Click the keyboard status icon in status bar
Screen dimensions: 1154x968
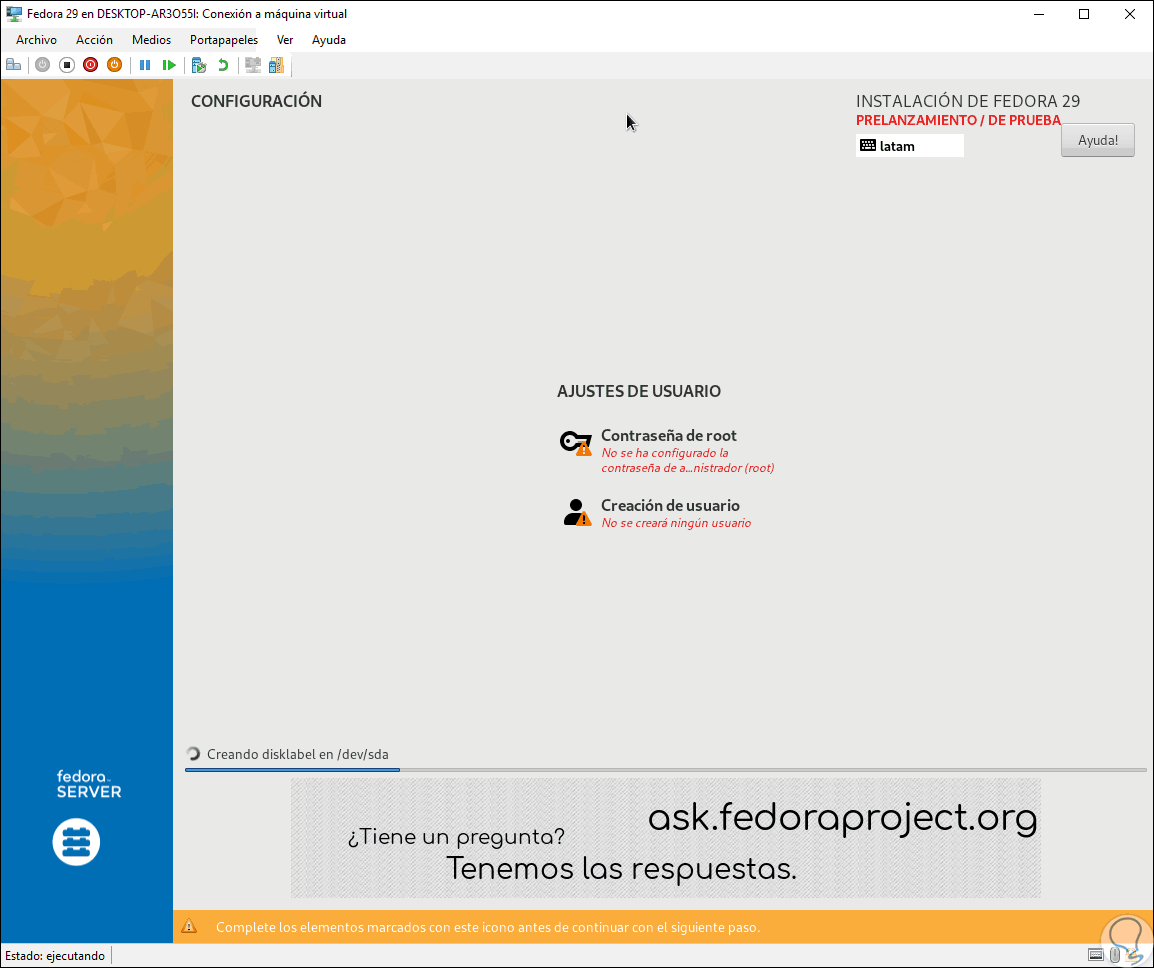(x=1096, y=955)
